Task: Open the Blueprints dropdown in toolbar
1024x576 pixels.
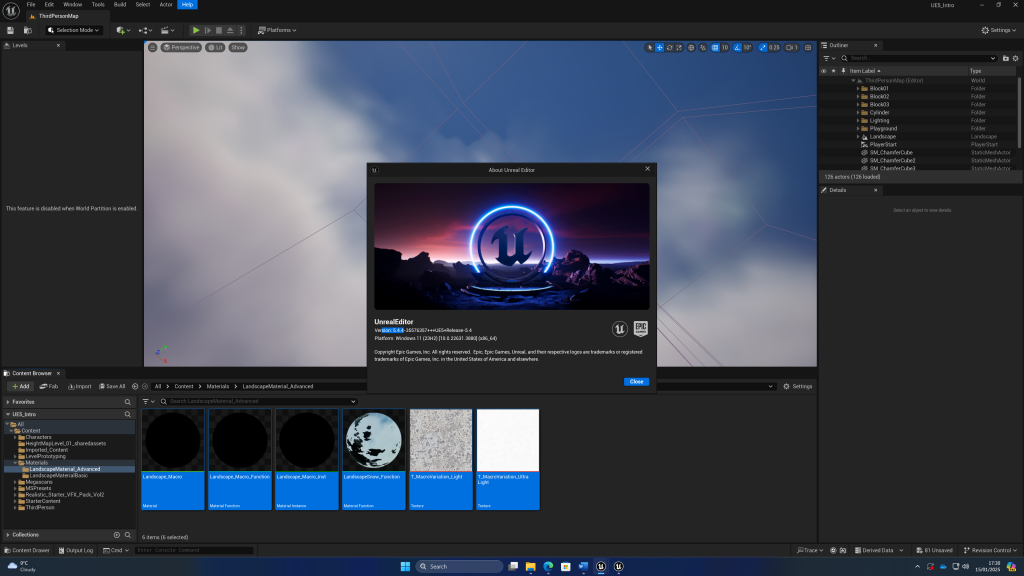Action: (145, 30)
